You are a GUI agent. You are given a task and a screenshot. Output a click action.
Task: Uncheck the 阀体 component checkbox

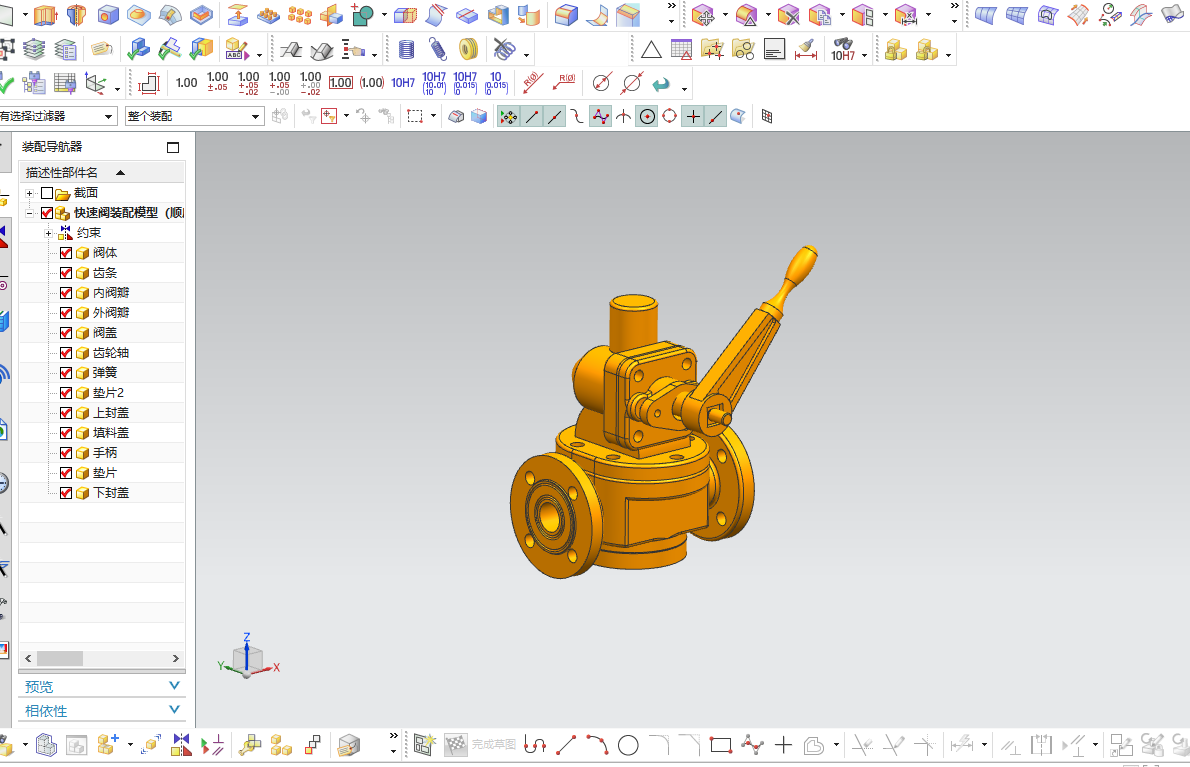click(66, 253)
